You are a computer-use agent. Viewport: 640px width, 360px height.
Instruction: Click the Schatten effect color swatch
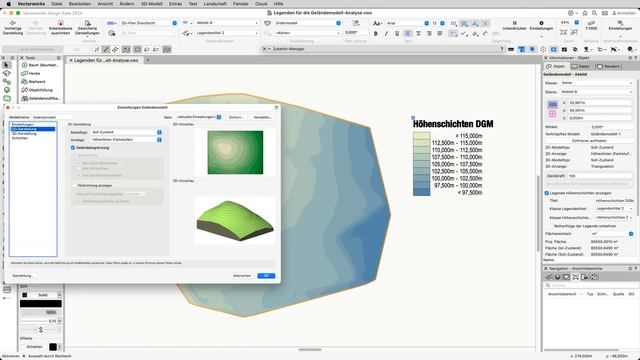pos(53,347)
